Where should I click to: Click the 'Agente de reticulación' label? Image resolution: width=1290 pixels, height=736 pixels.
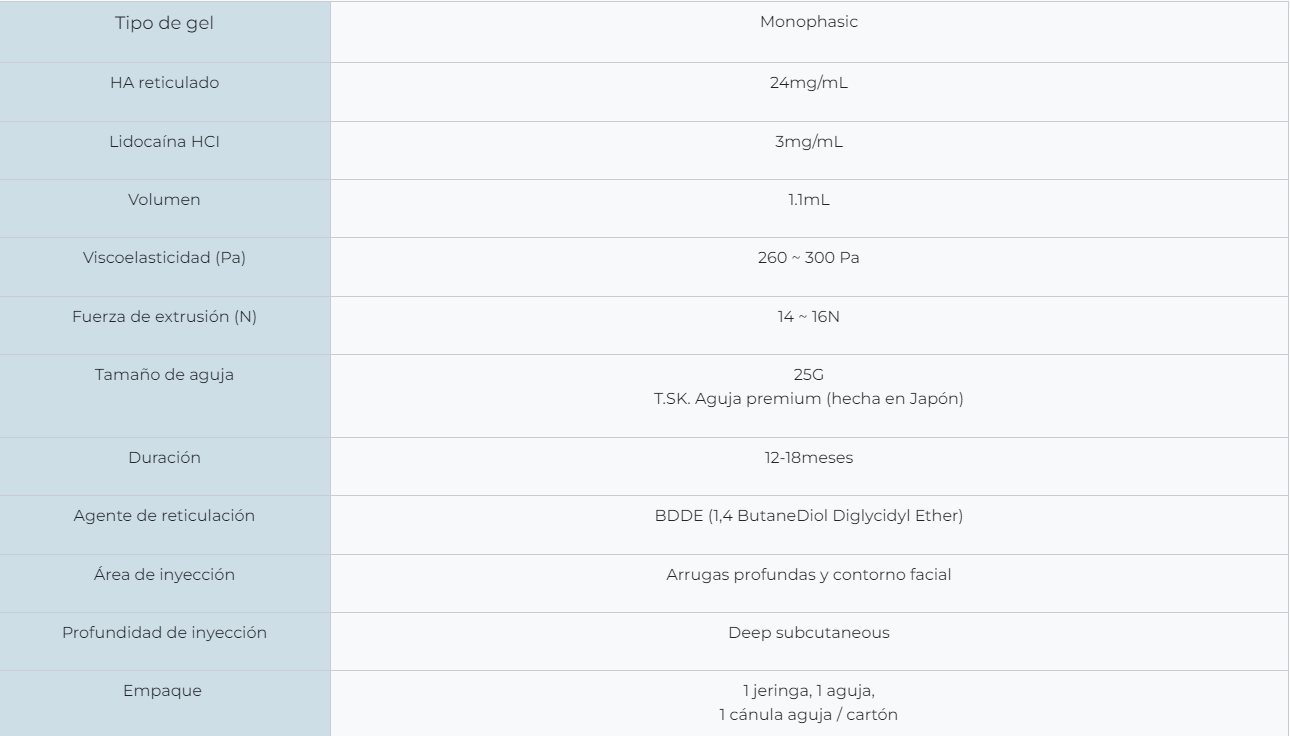coord(165,516)
